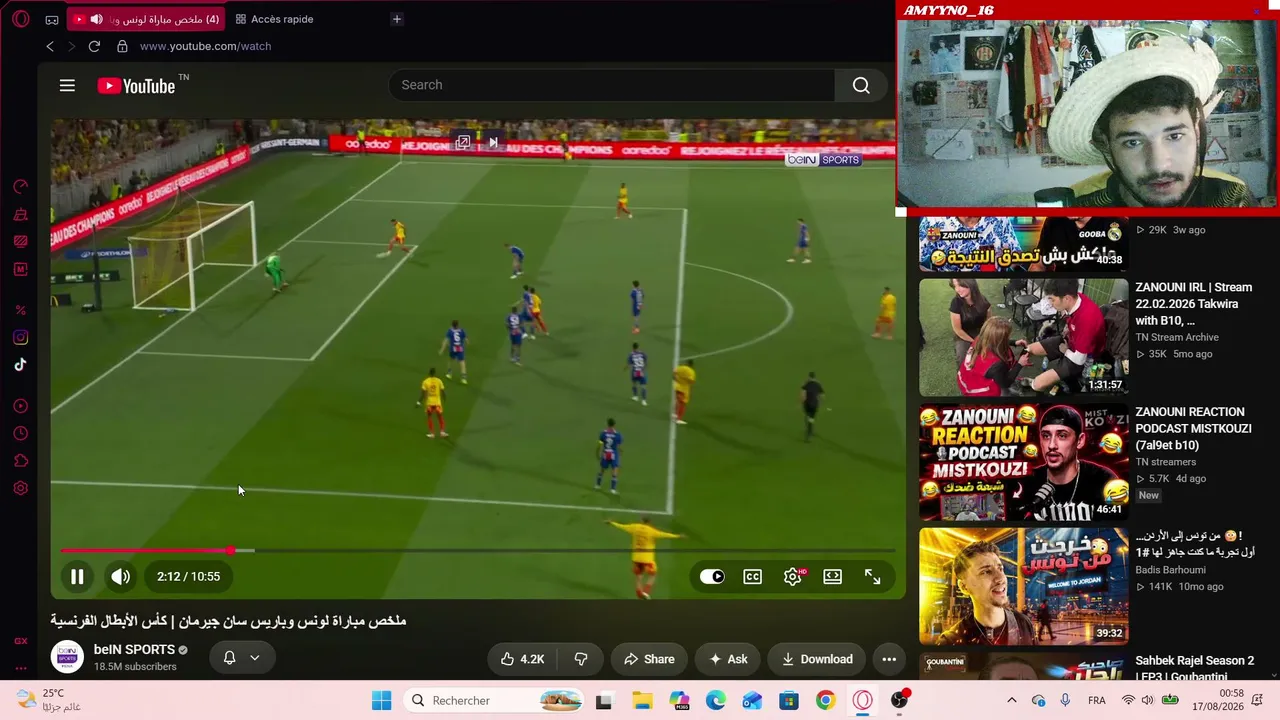The width and height of the screenshot is (1280, 720).
Task: Open the GX icon at sidebar bottom
Action: (20, 641)
